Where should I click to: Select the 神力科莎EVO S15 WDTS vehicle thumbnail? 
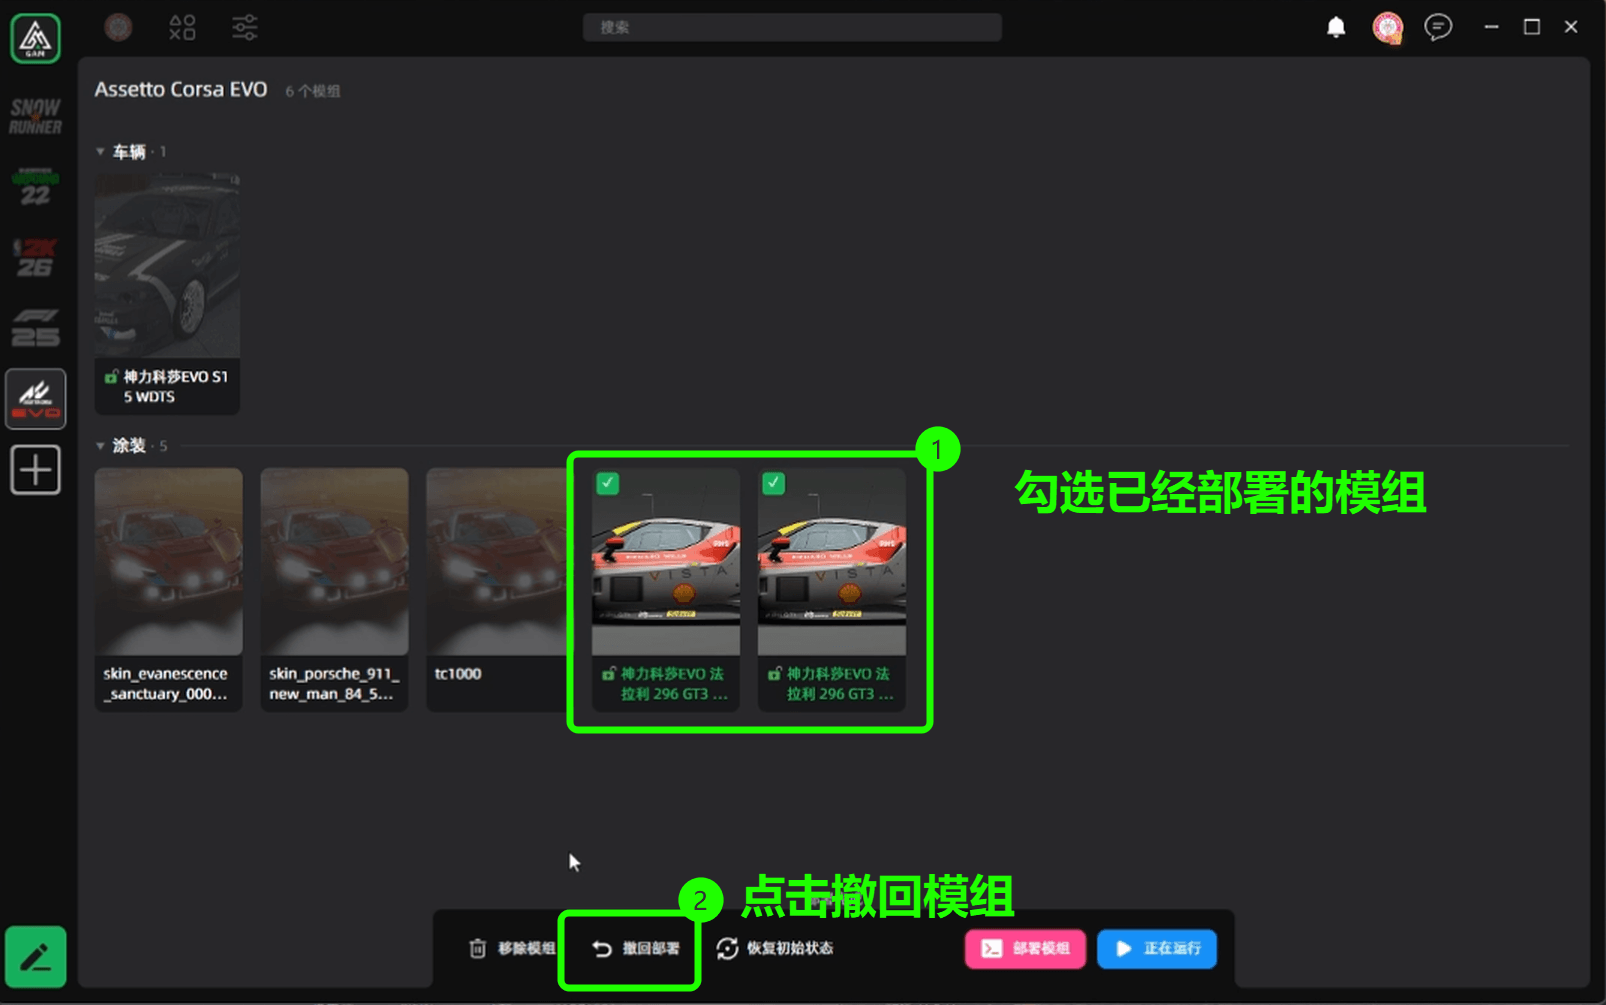tap(167, 266)
